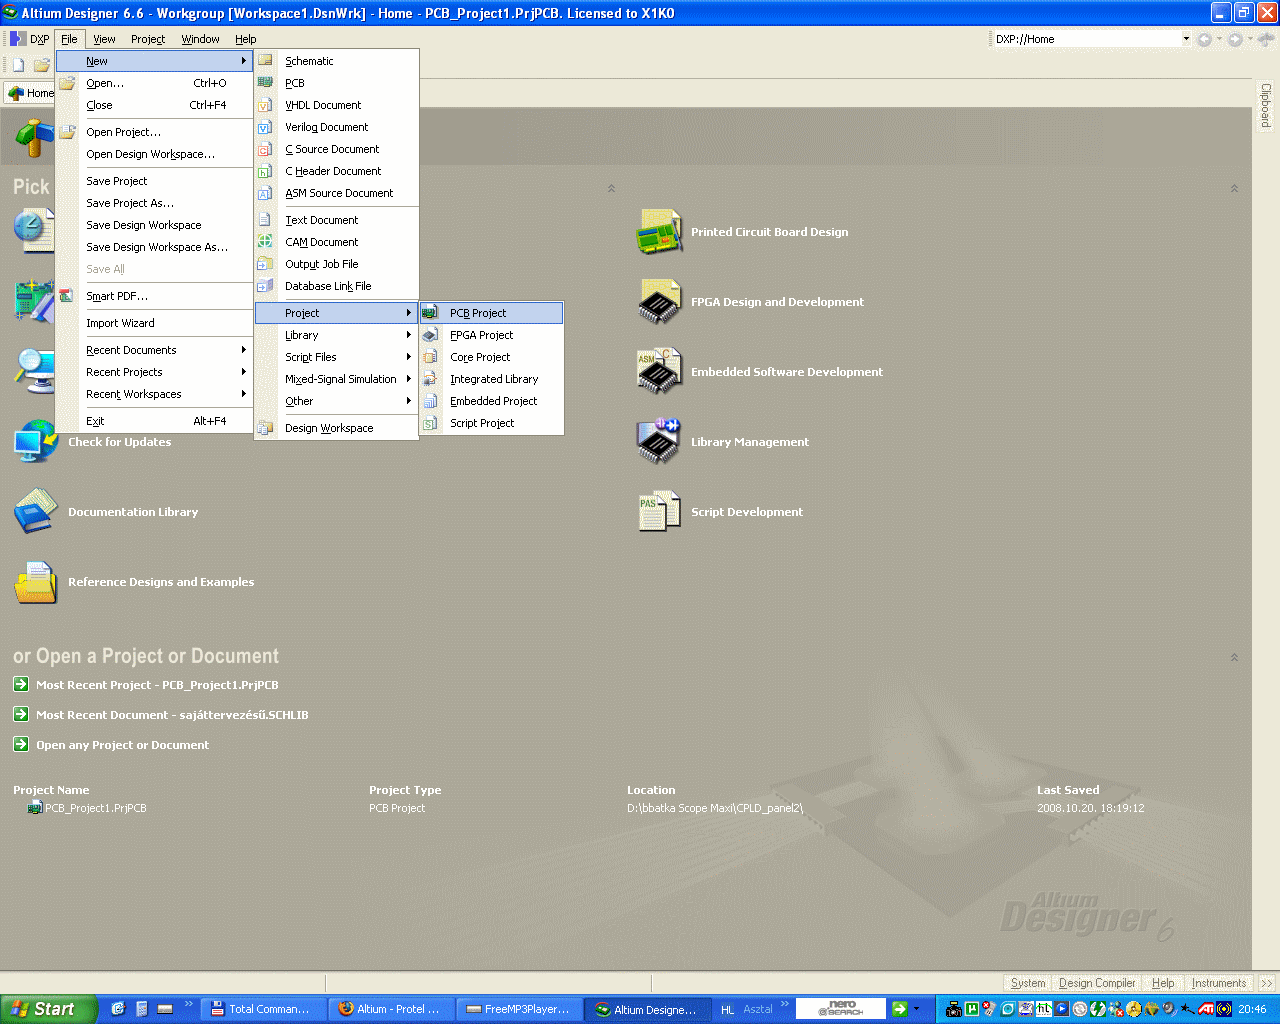Click the C Source Document icon

point(265,148)
